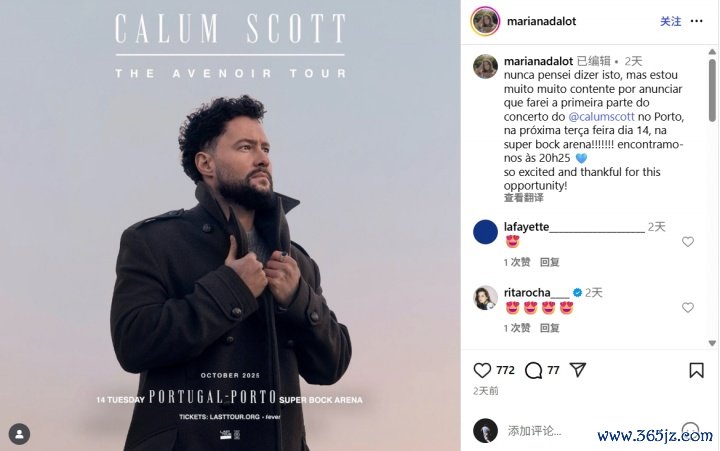This screenshot has width=720, height=451.
Task: Open comments via the speech bubble icon
Action: [533, 370]
